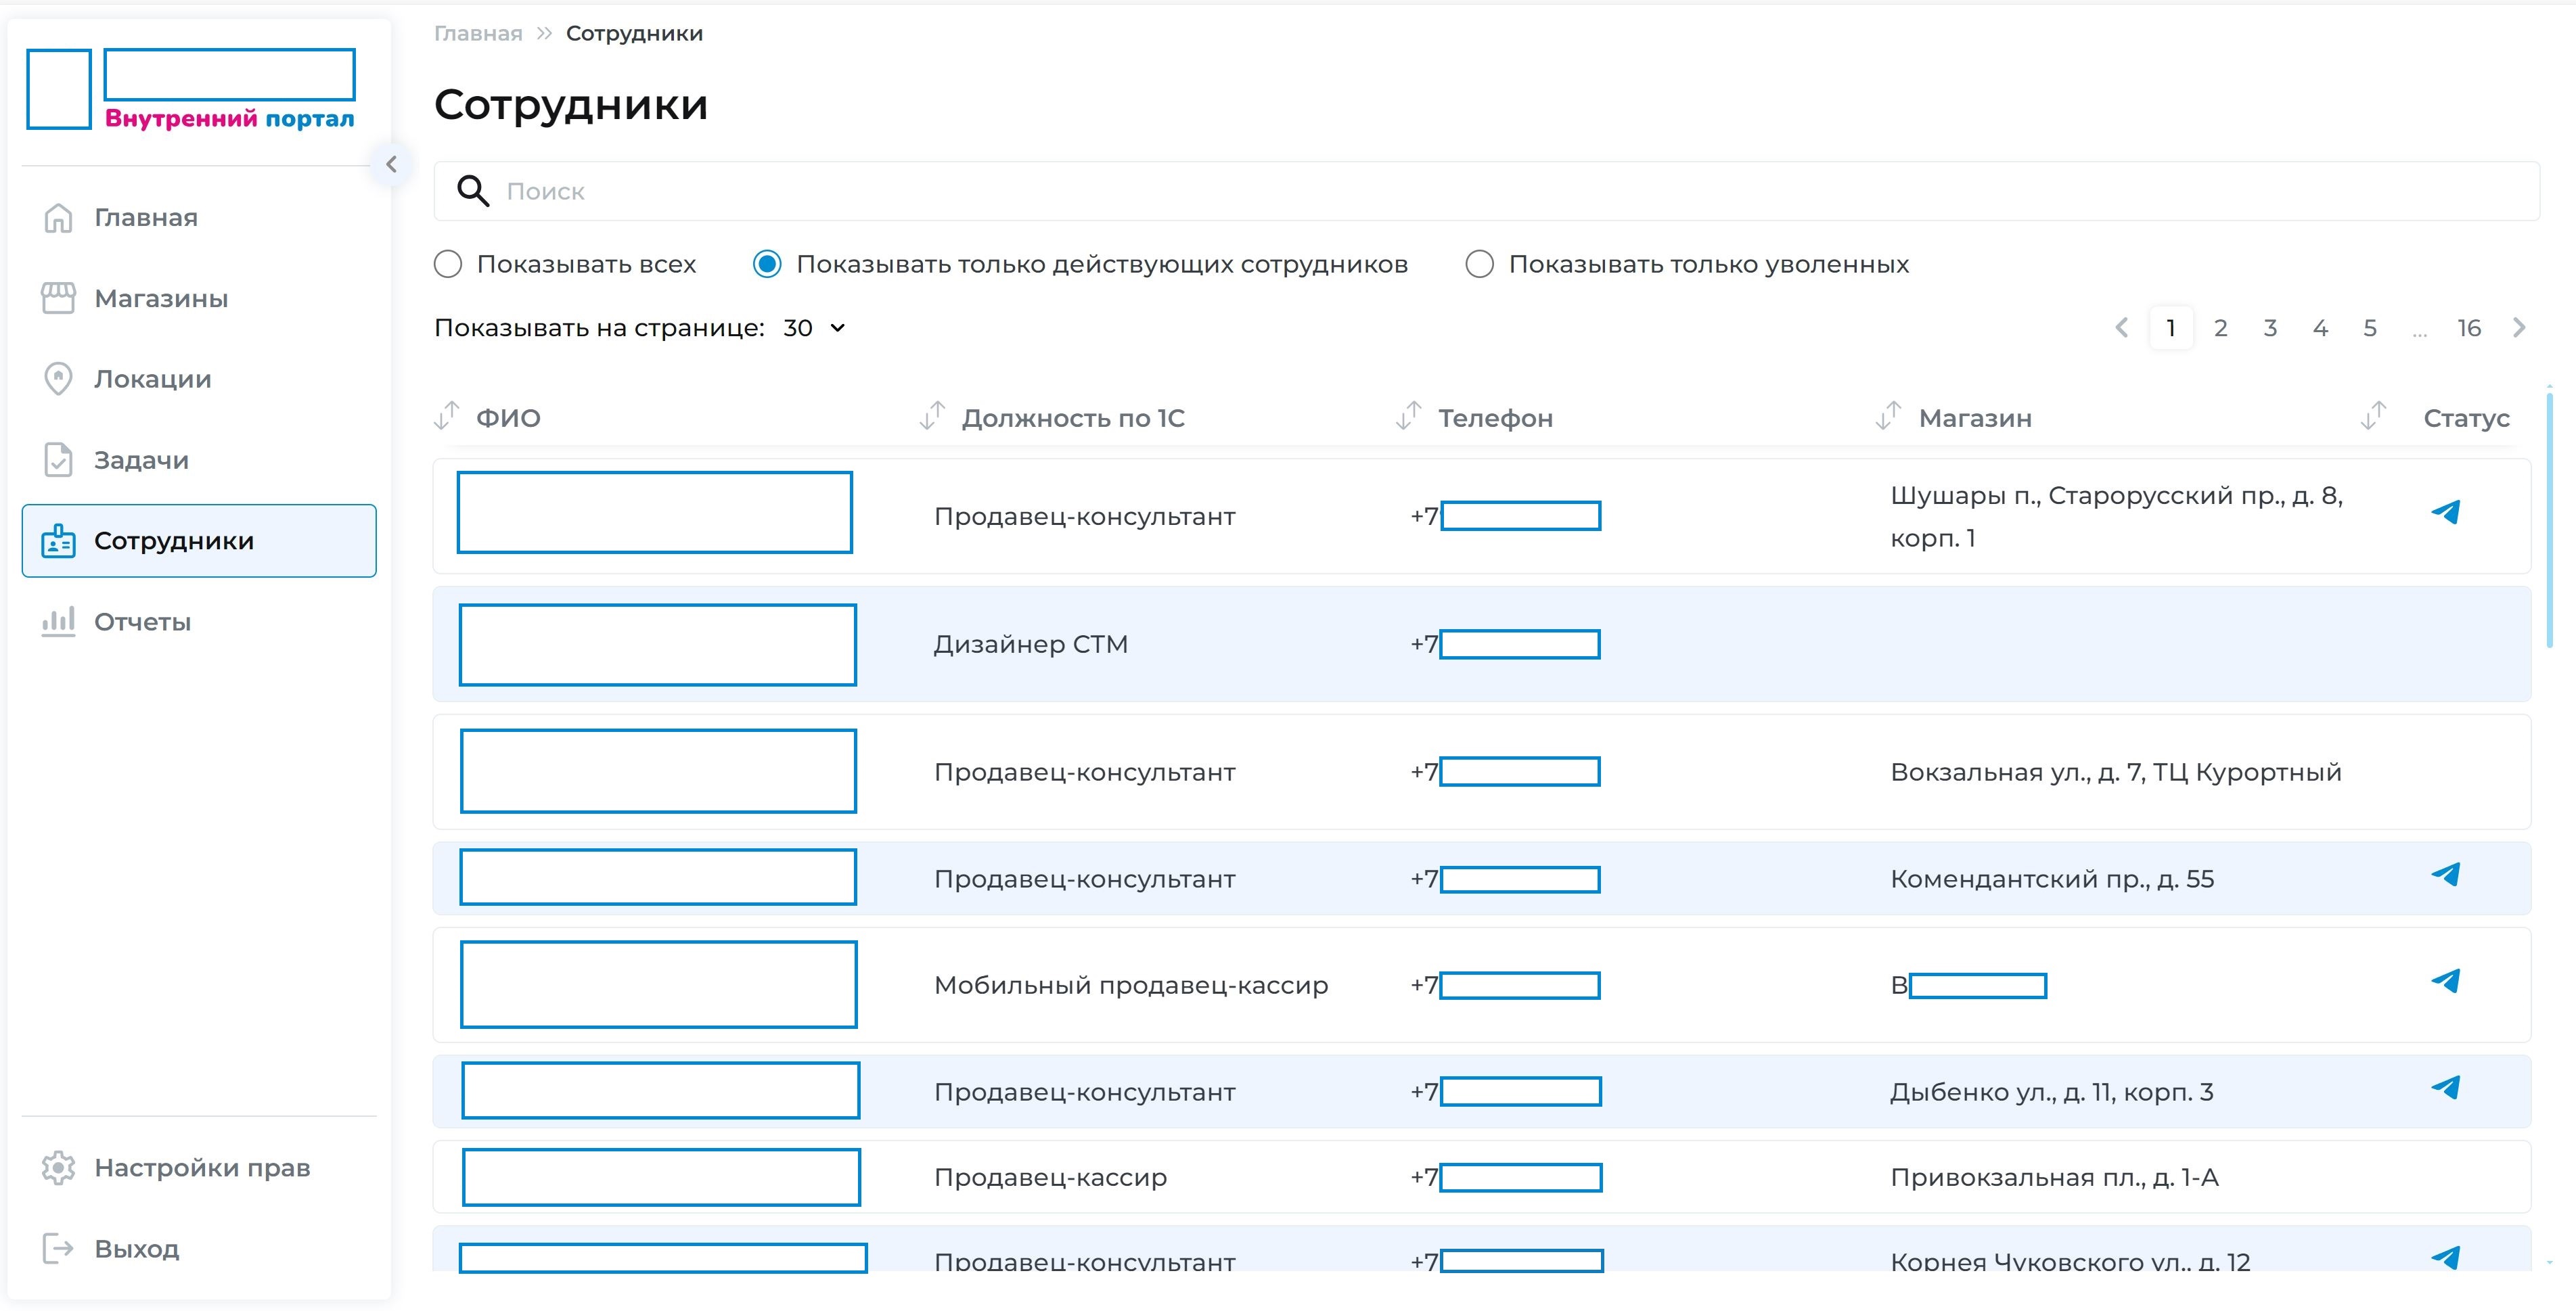Viewport: 2576px width, 1311px height.
Task: Open Настройки прав in sidebar
Action: 199,1167
